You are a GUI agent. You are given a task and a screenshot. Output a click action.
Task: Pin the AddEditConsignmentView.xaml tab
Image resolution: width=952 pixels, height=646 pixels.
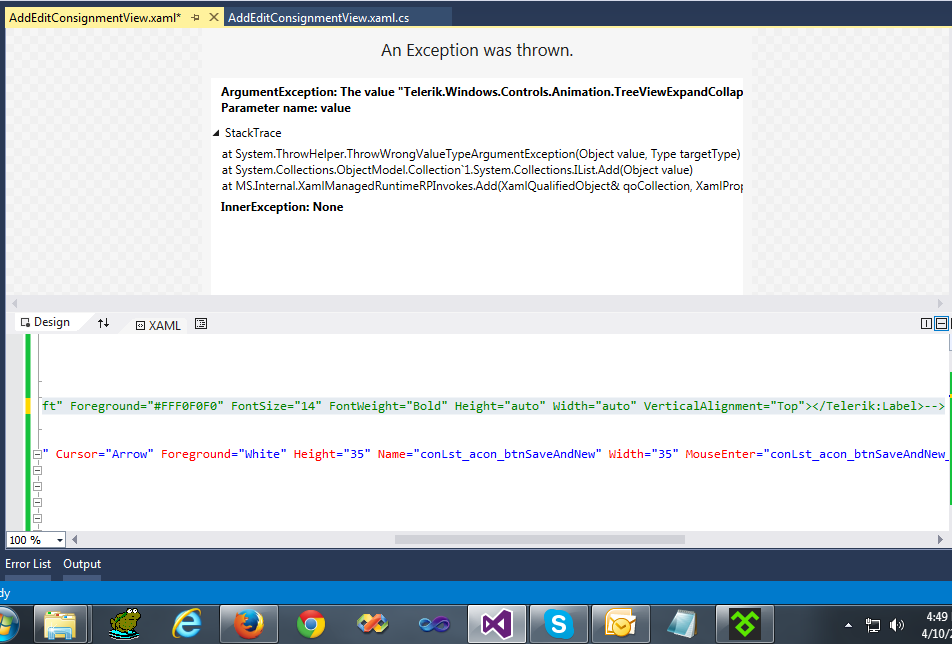point(195,18)
